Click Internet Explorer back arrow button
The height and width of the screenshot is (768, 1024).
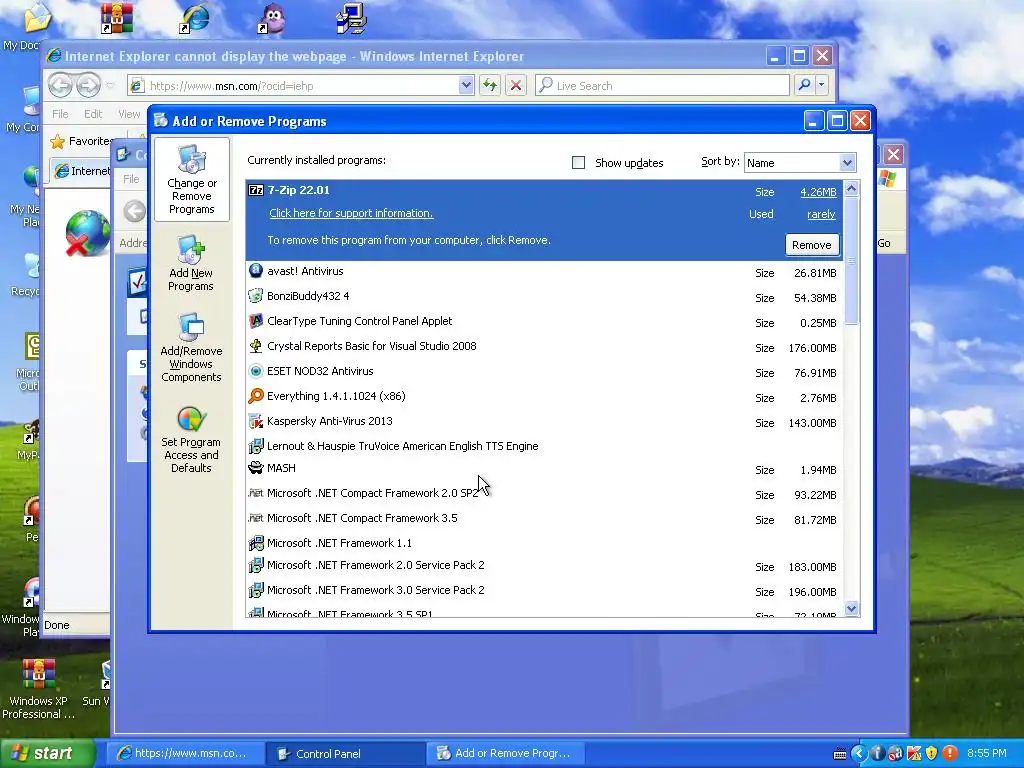pos(60,85)
